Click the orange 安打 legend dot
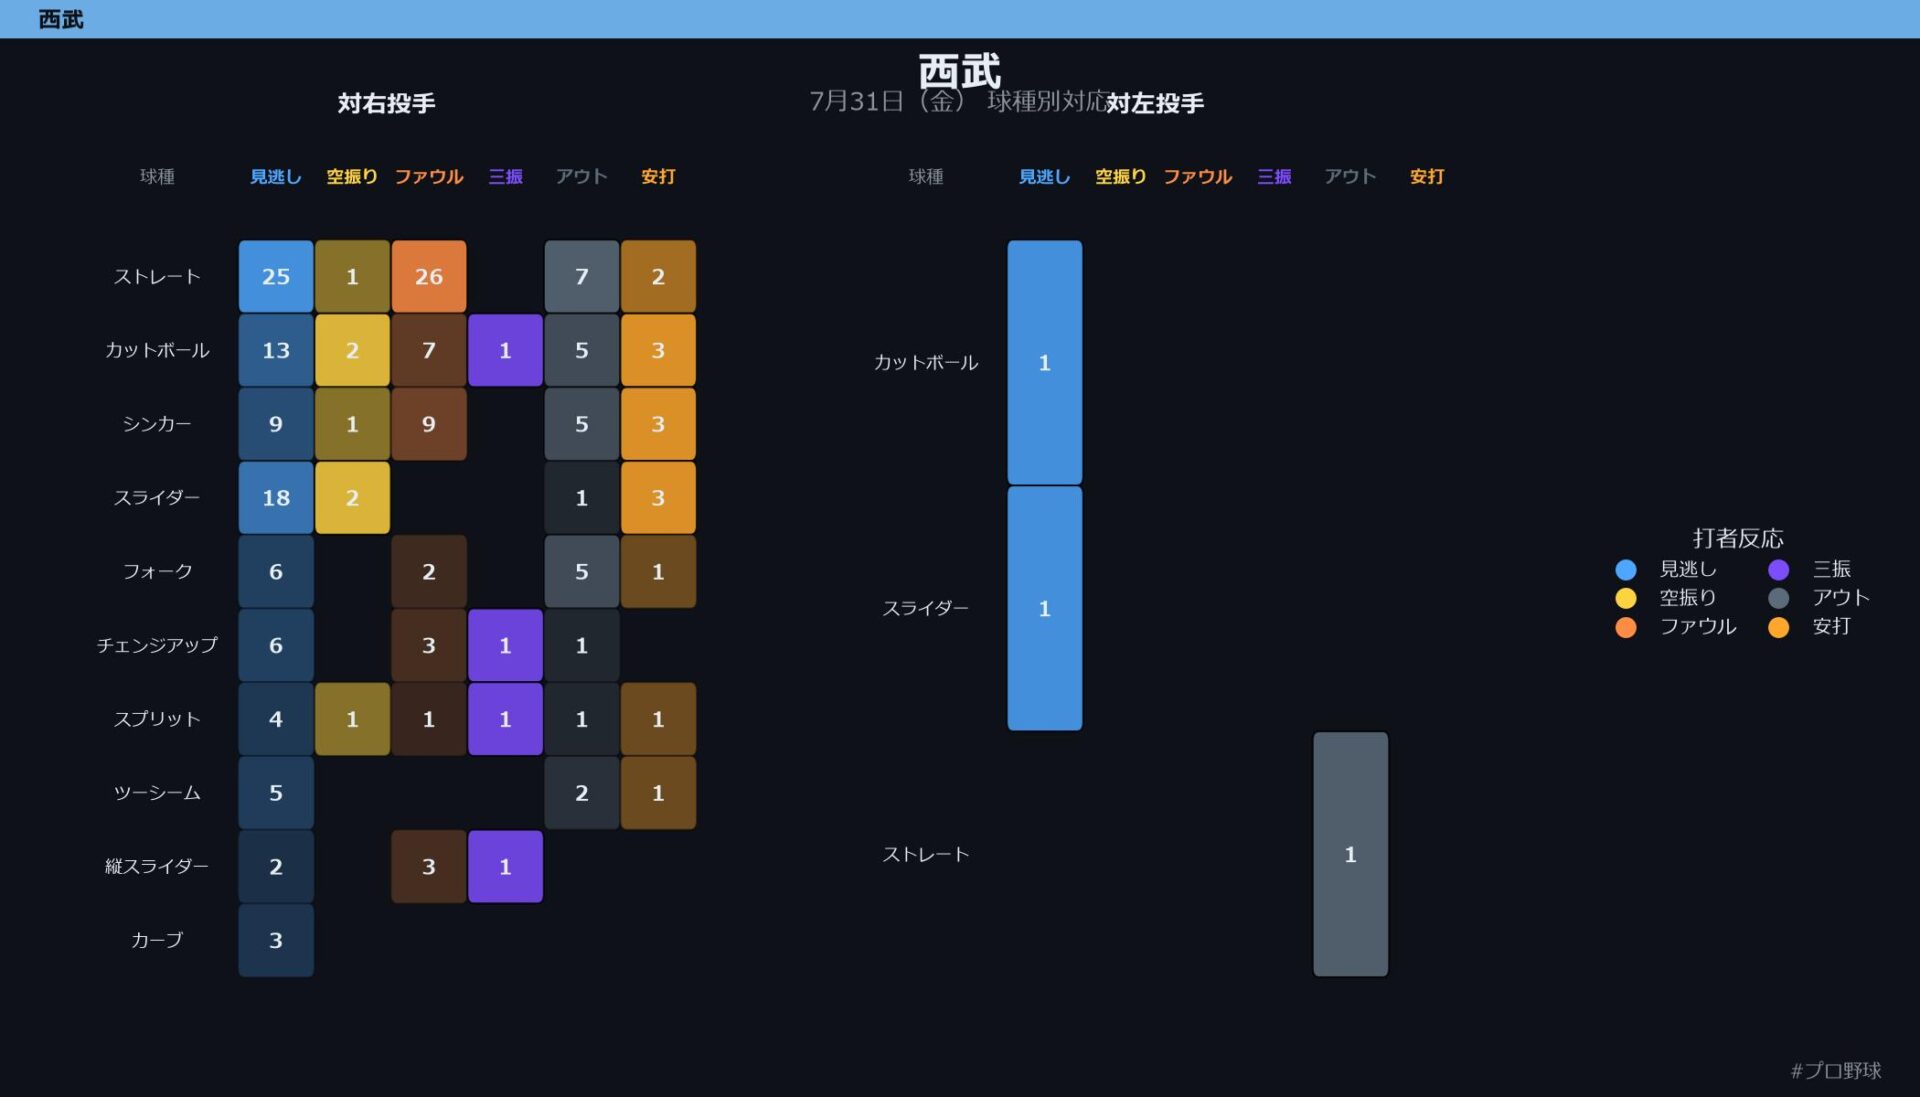Viewport: 1920px width, 1097px height. click(x=1778, y=627)
